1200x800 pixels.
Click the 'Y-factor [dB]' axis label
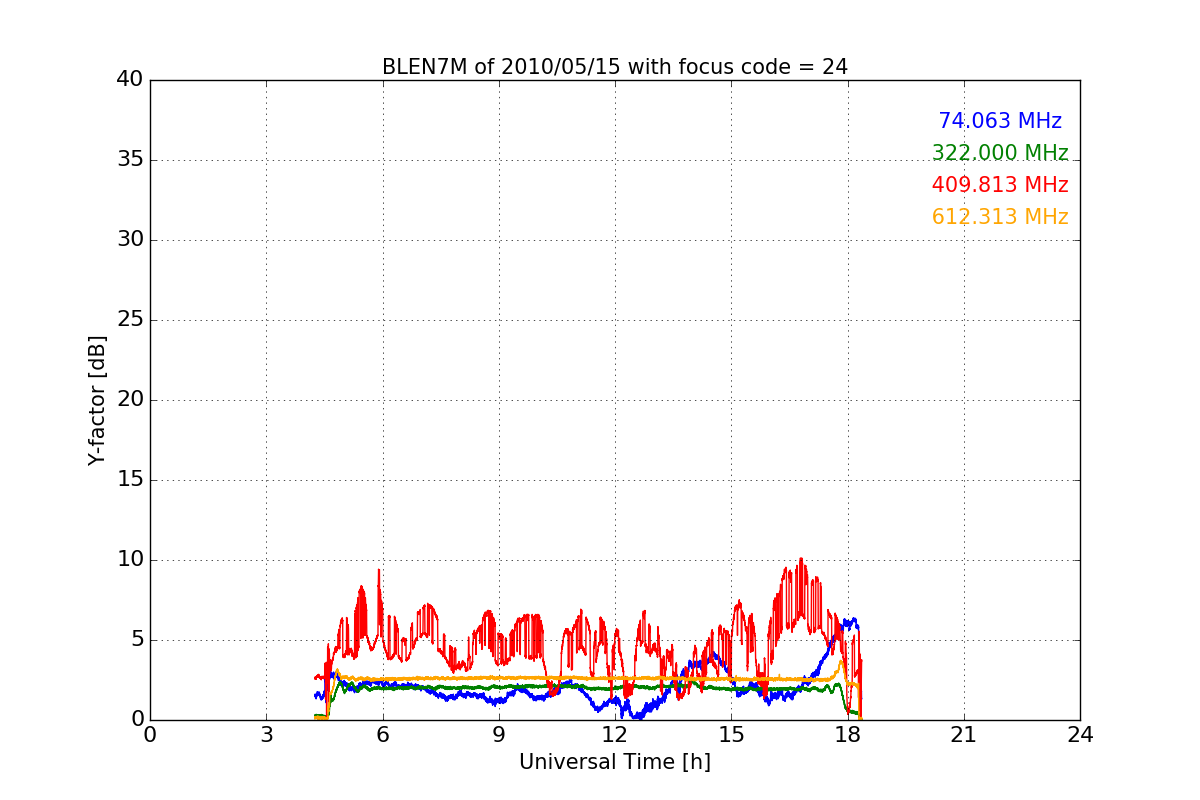[x=97, y=400]
